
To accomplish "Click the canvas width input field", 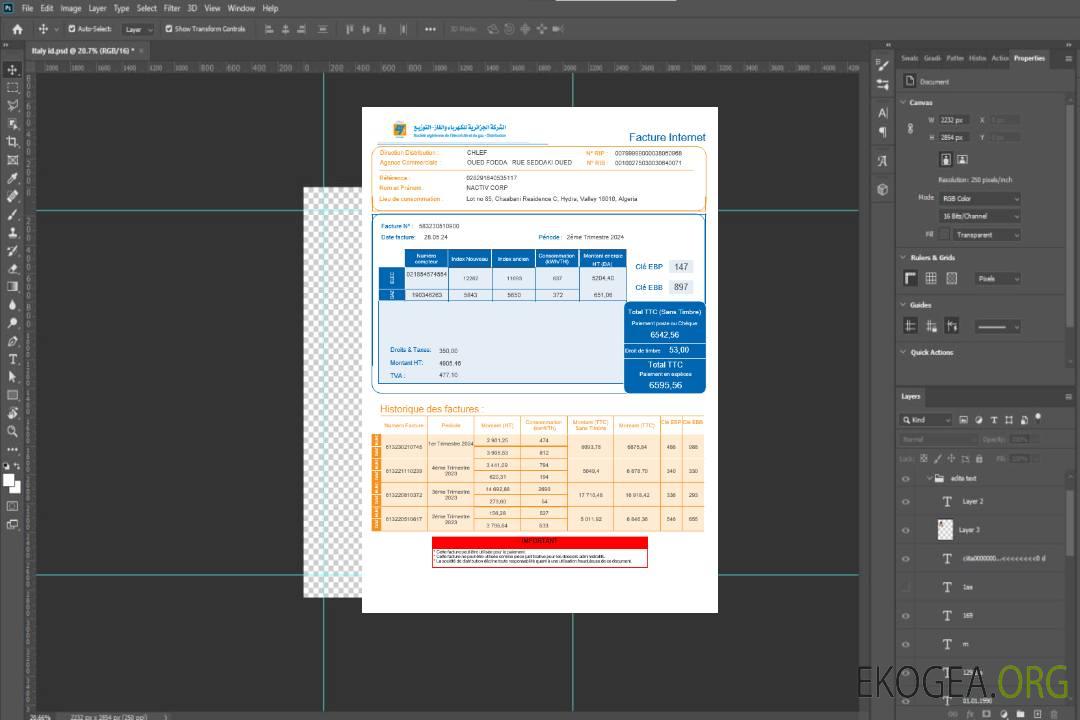I will pyautogui.click(x=953, y=120).
